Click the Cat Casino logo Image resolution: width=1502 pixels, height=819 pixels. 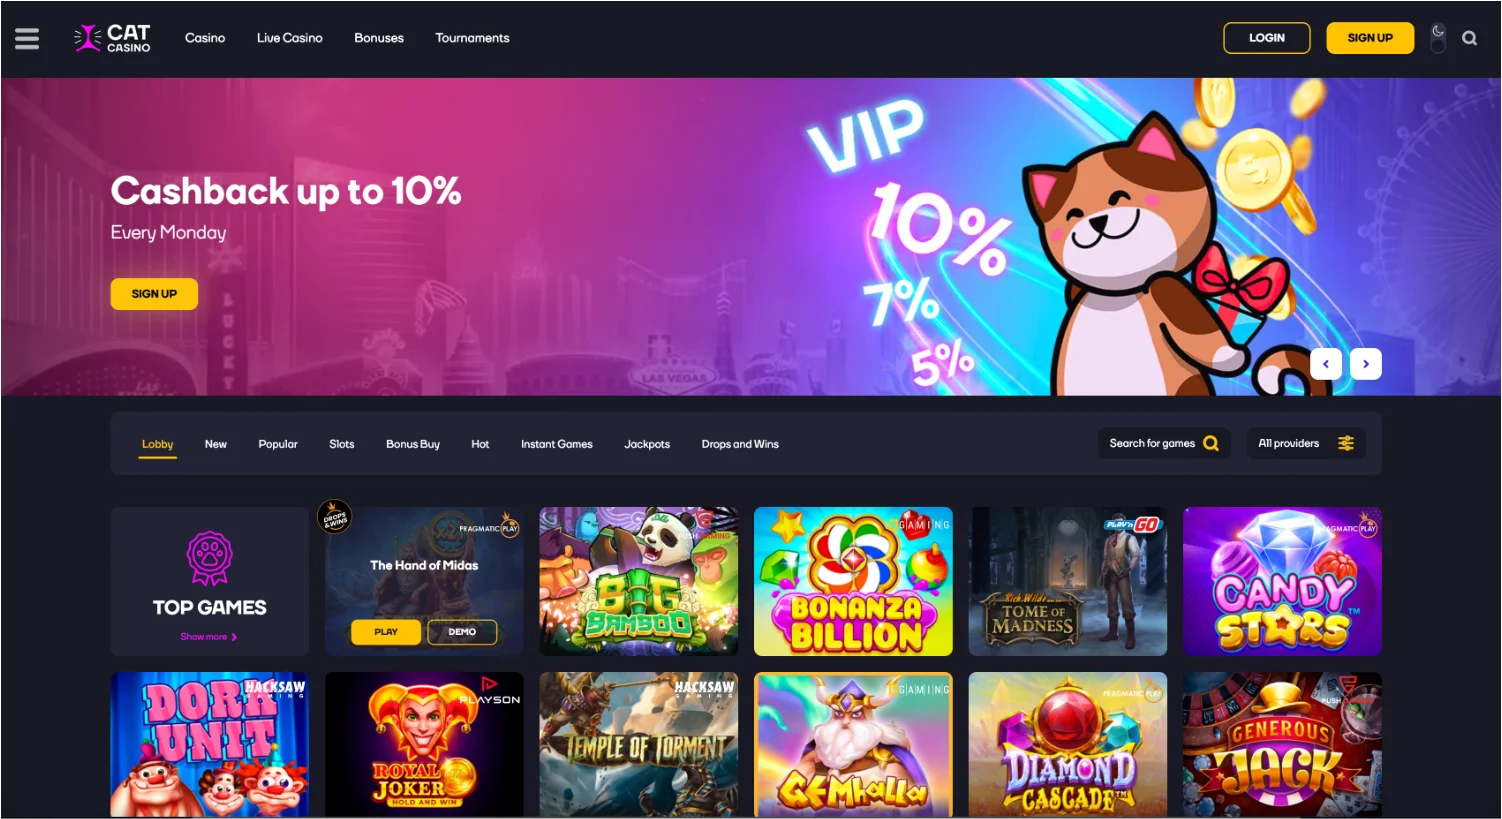coord(112,38)
